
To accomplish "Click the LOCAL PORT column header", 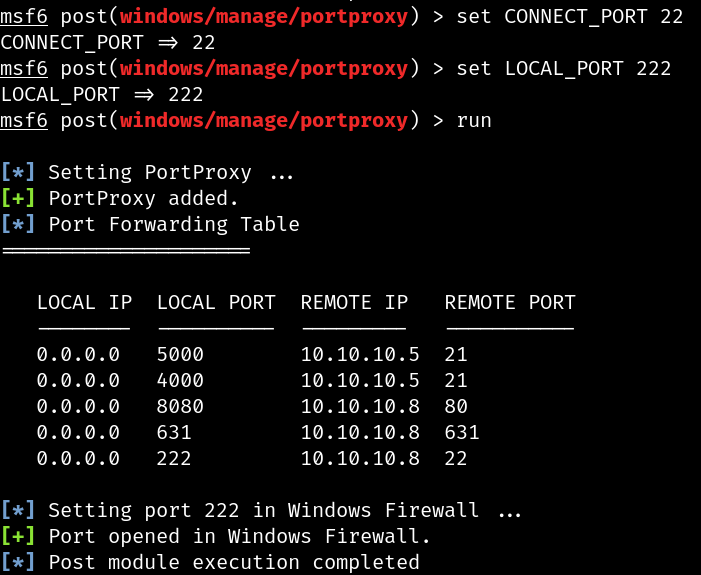I will 216,302.
